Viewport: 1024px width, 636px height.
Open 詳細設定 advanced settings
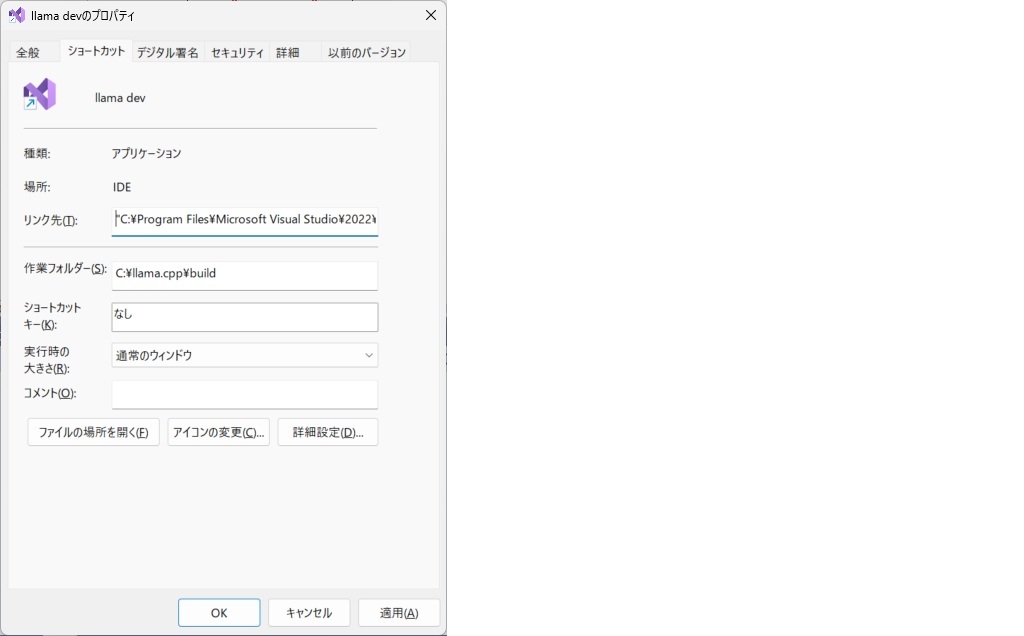click(328, 432)
